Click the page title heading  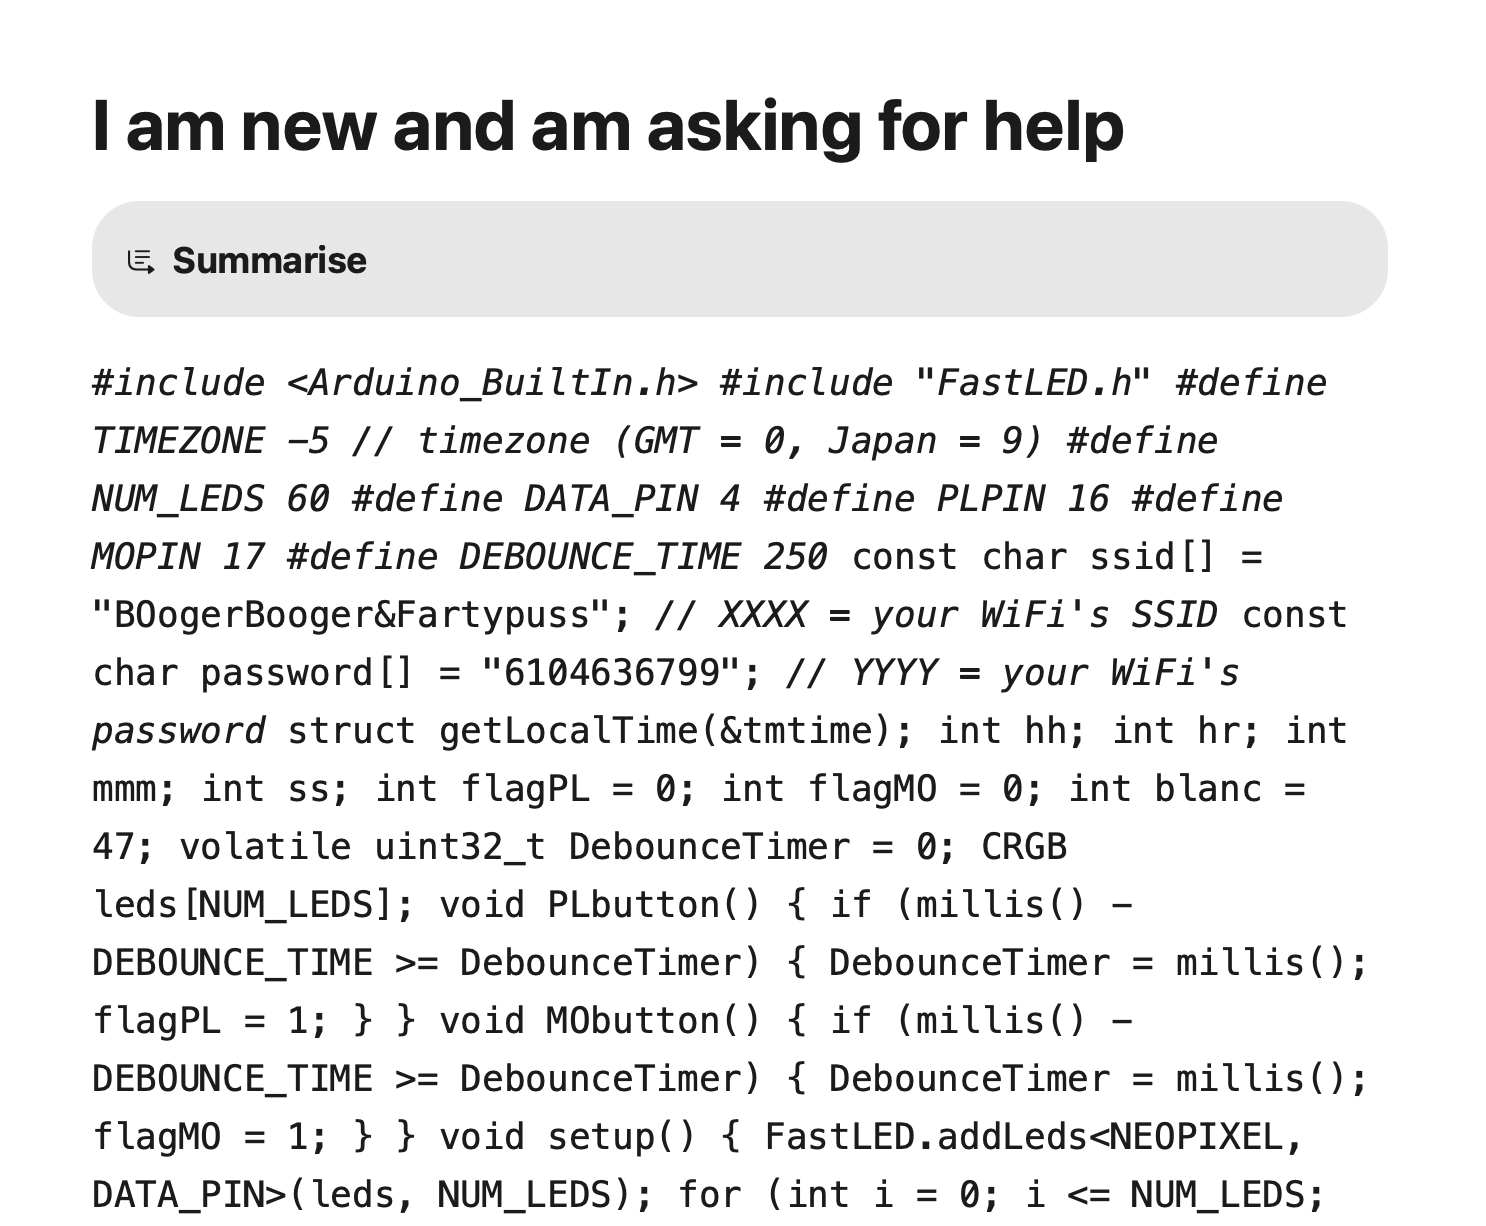(x=608, y=127)
